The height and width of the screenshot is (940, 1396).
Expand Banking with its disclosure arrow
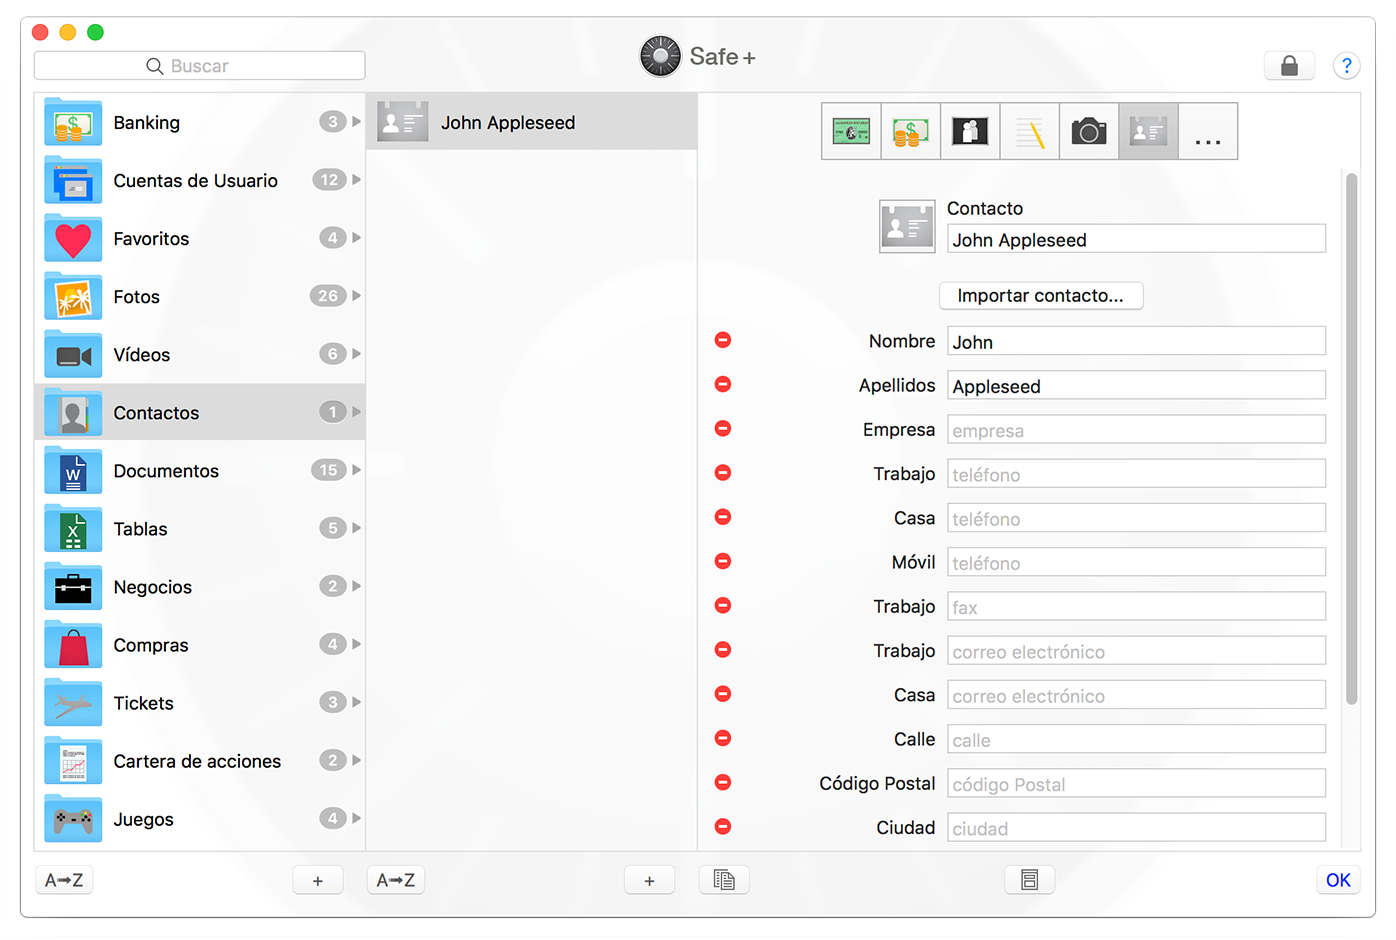coord(356,122)
